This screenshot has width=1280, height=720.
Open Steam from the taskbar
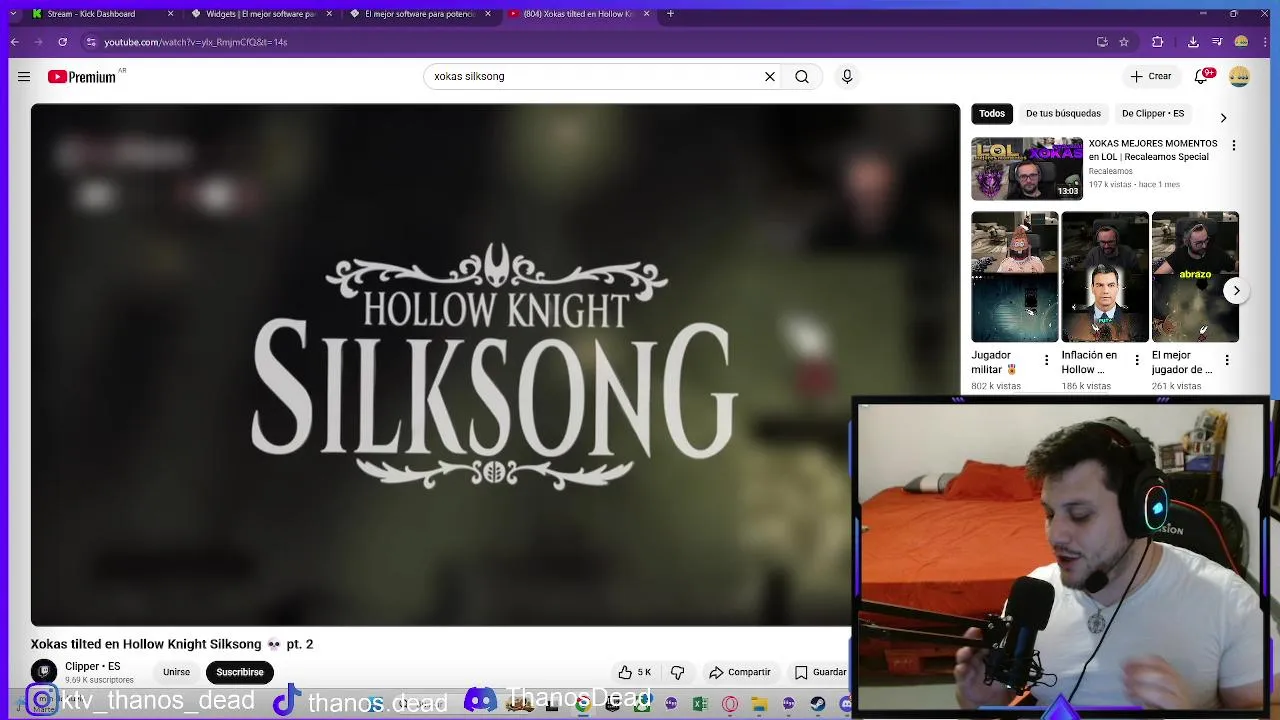coord(818,705)
